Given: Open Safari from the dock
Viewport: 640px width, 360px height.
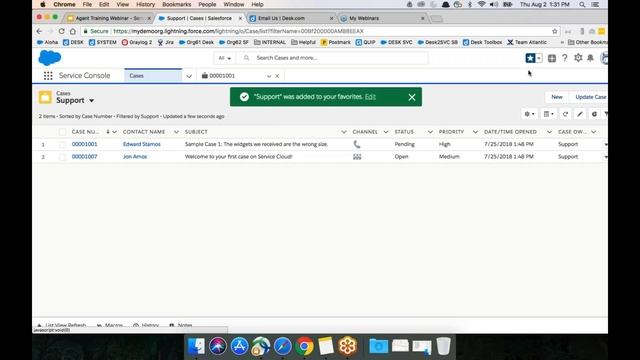Looking at the screenshot, I should [x=283, y=346].
